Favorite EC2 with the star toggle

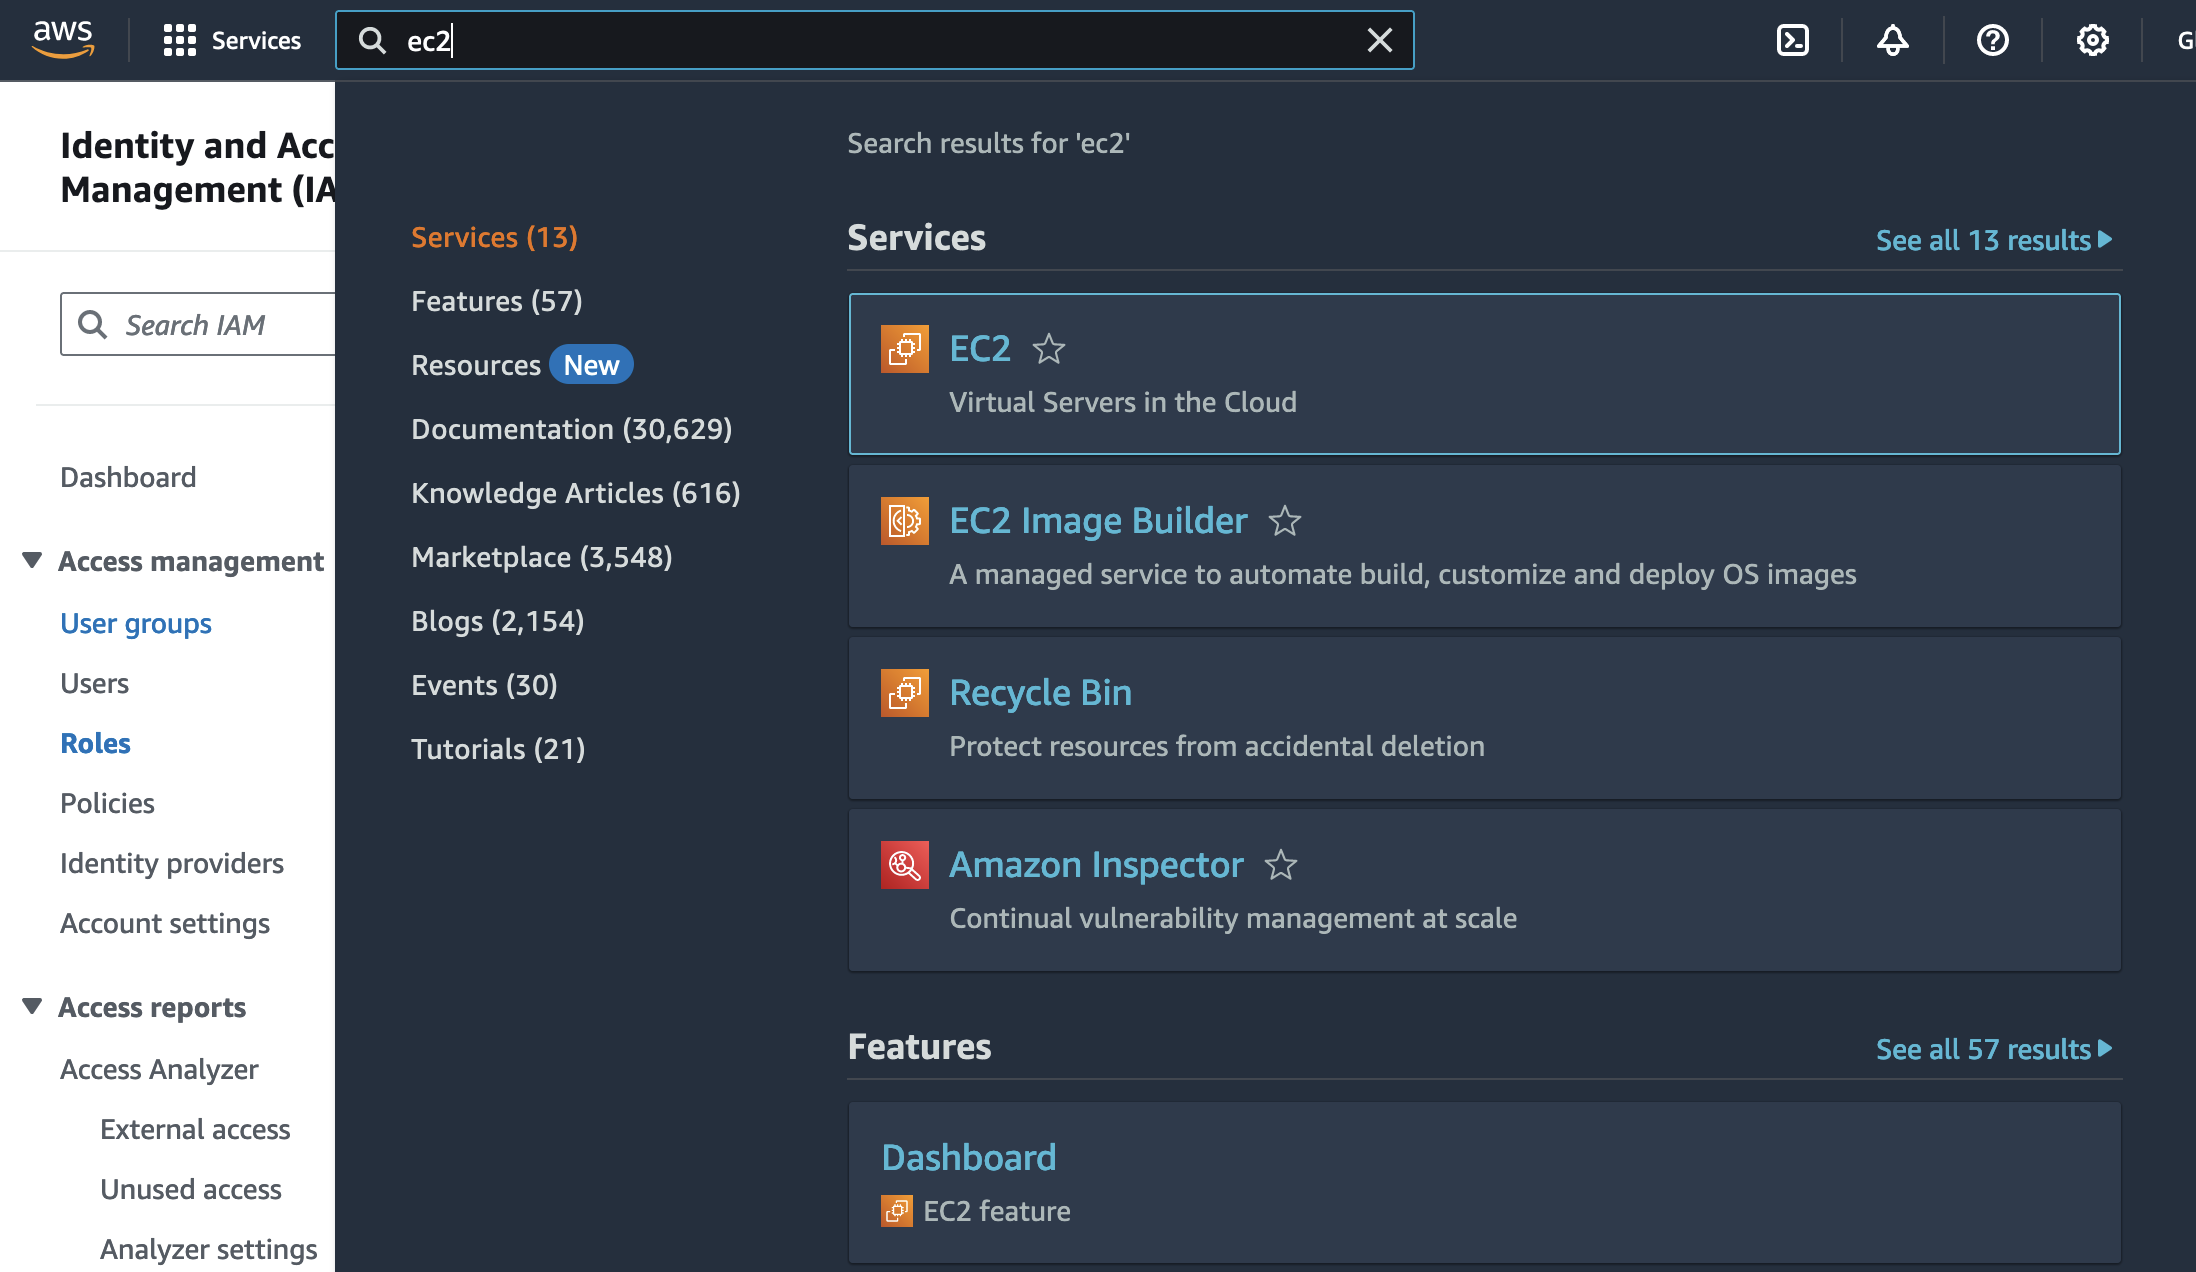(1049, 349)
